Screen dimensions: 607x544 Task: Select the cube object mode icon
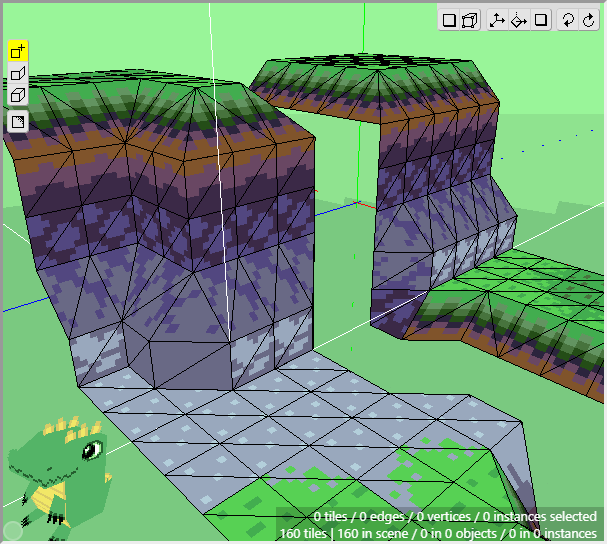coord(18,96)
